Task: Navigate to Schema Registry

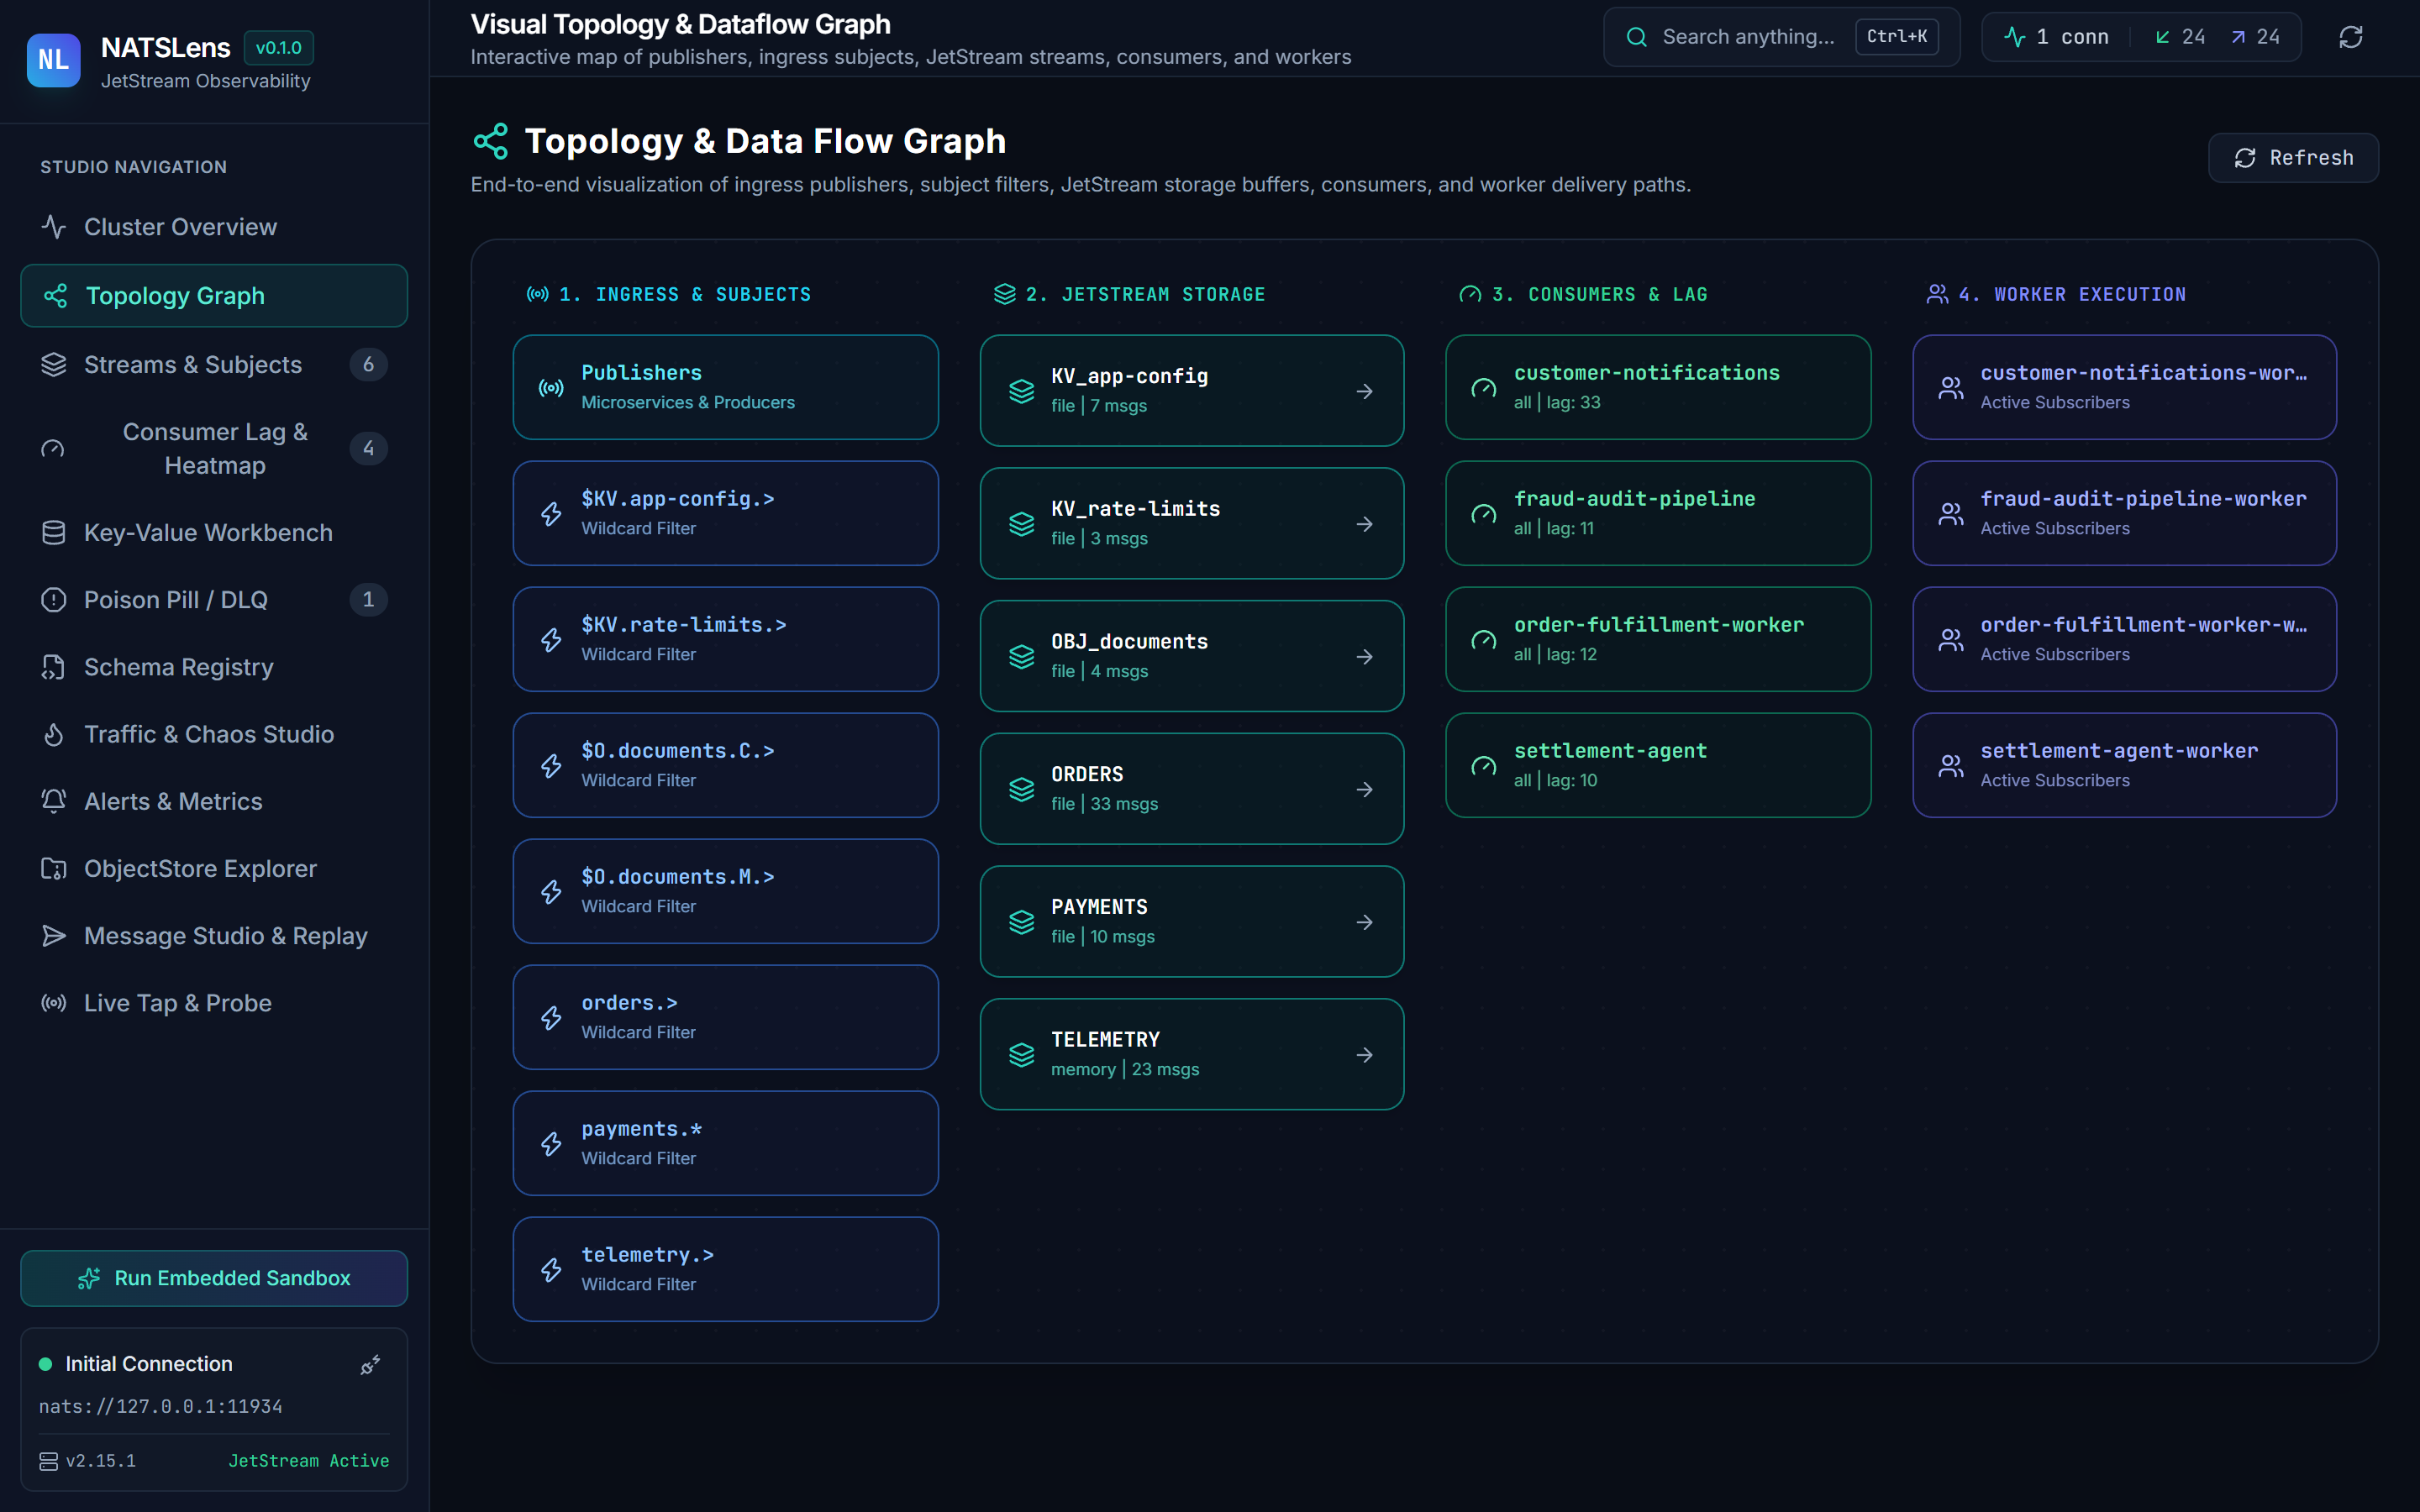Action: [x=214, y=667]
